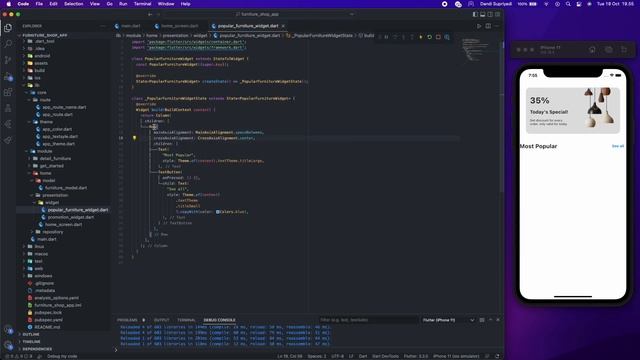Open macOS Spotlight search icon
Screen dimensions: 640x360
[x=568, y=4]
